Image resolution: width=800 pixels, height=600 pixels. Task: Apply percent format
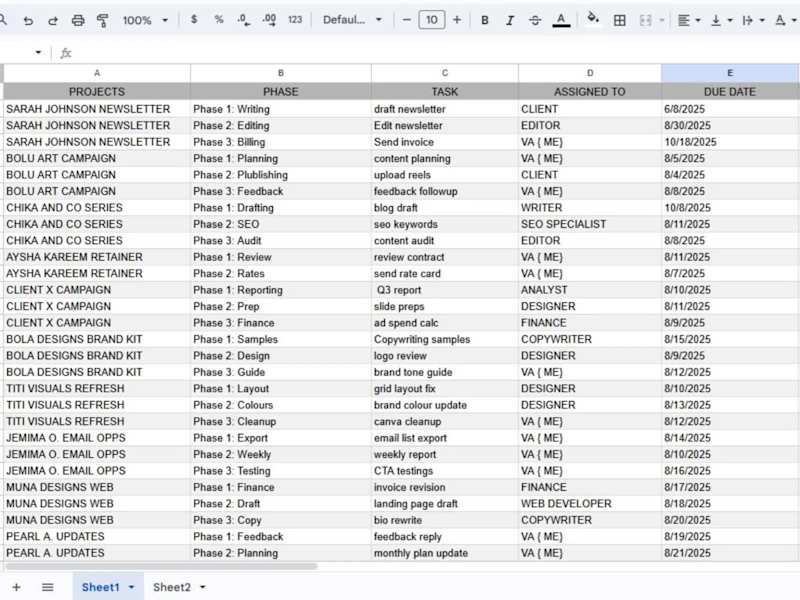click(x=217, y=19)
